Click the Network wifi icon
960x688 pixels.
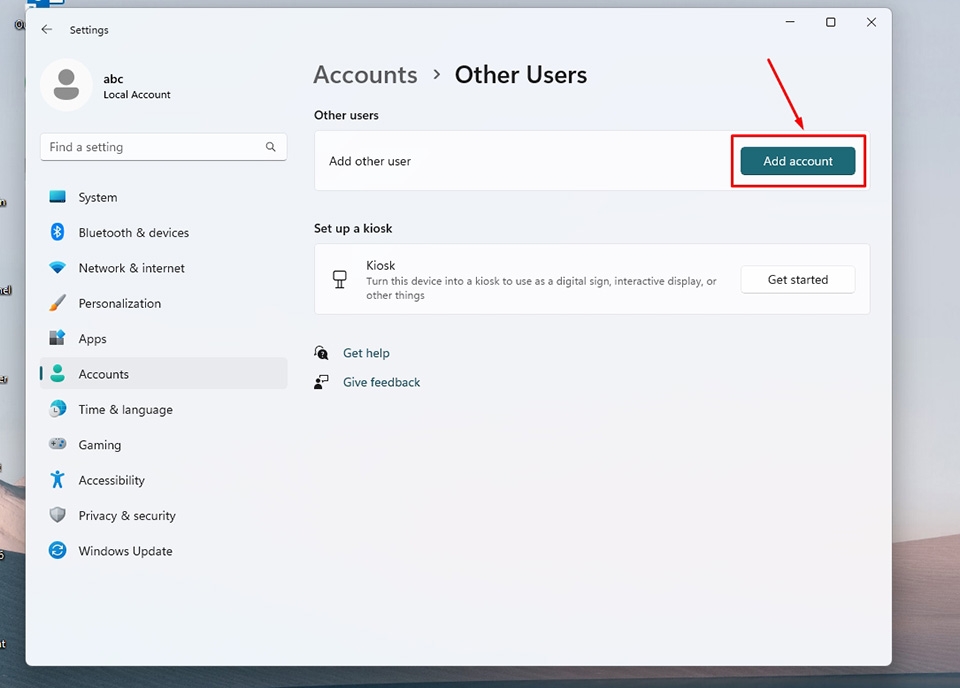[x=58, y=267]
